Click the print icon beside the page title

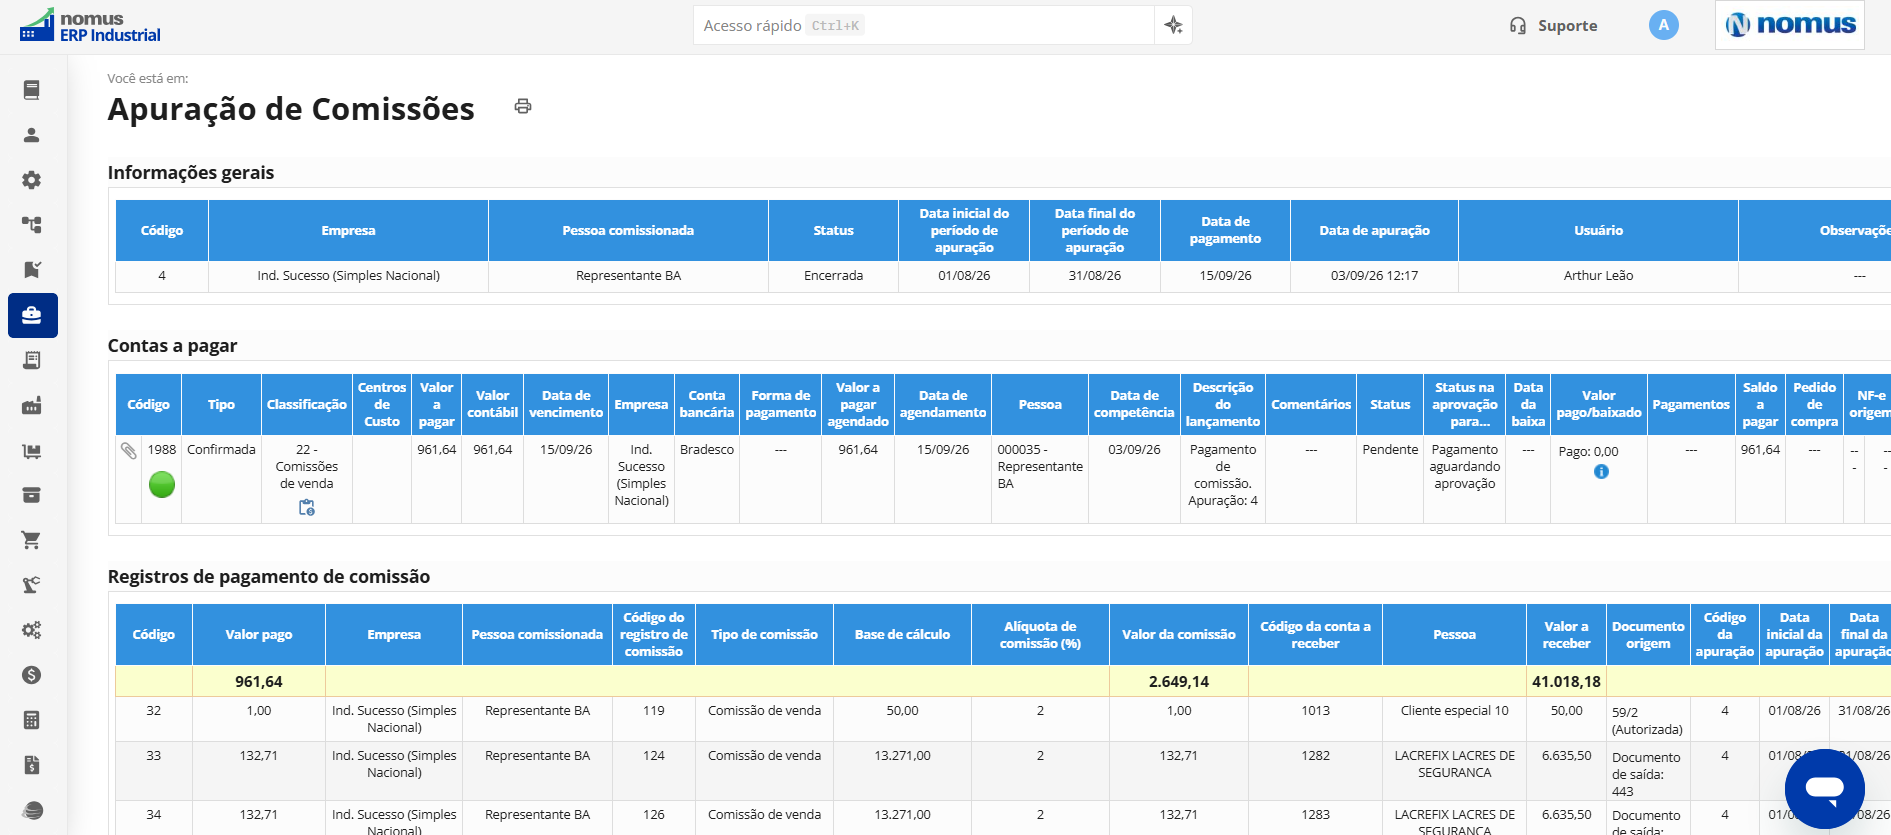click(x=522, y=106)
